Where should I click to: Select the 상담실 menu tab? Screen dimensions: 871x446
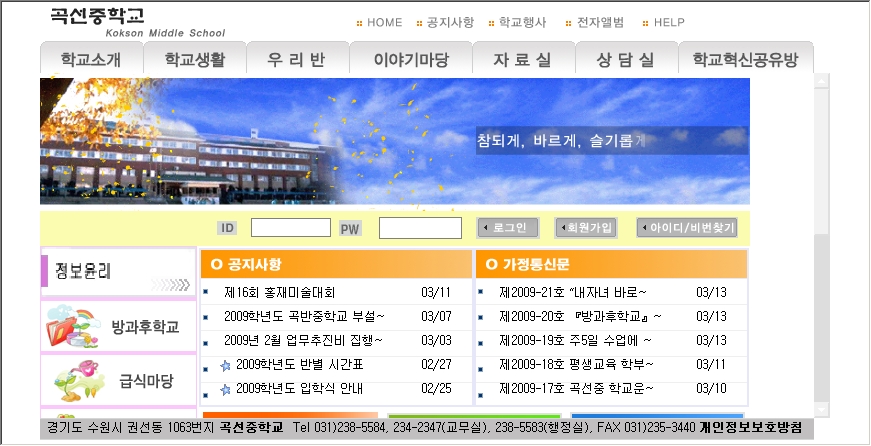[625, 59]
